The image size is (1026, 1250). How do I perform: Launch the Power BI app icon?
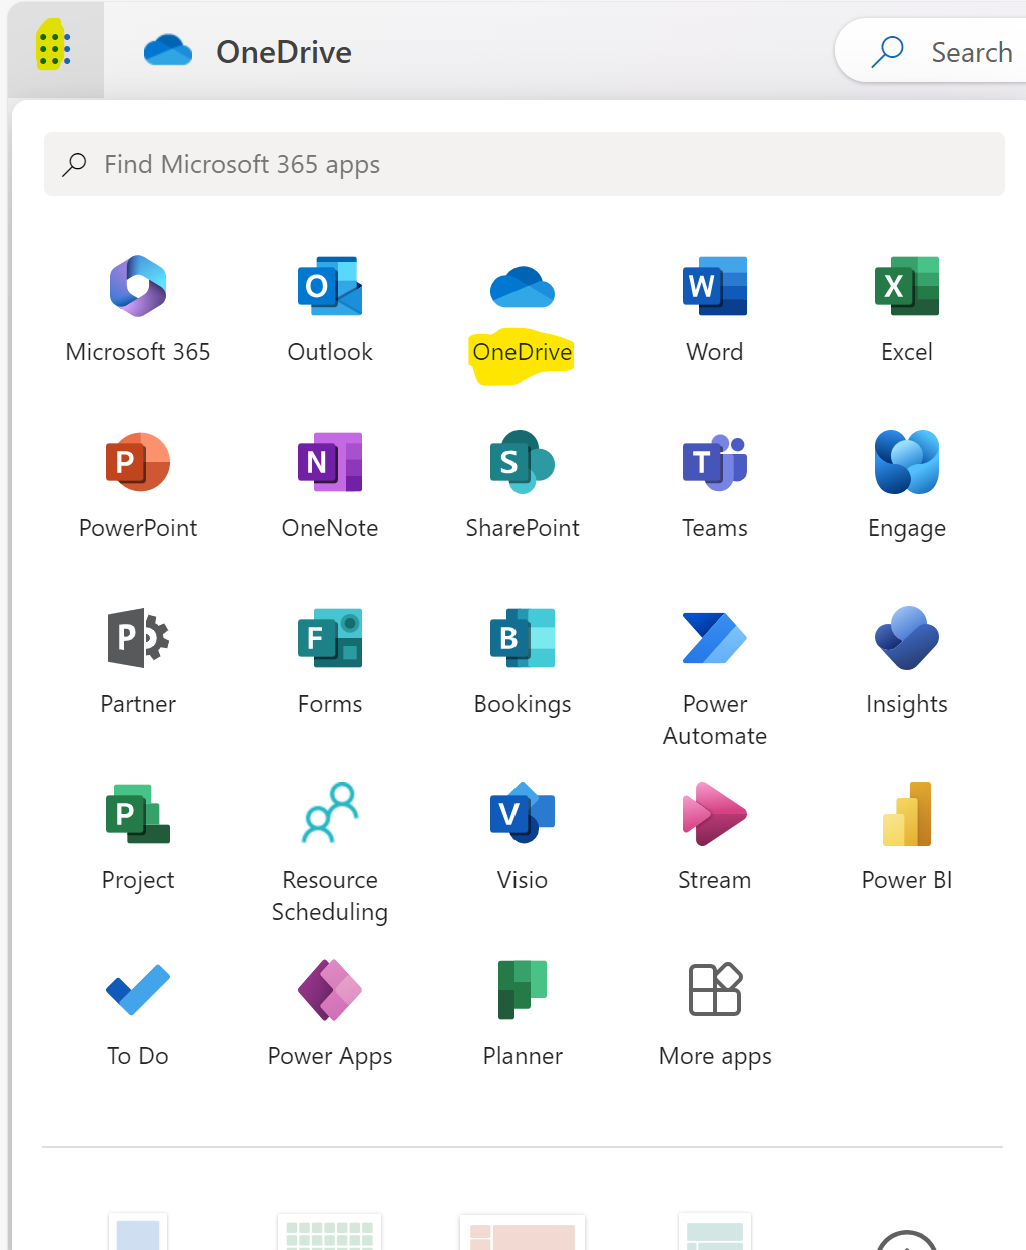[x=907, y=814]
